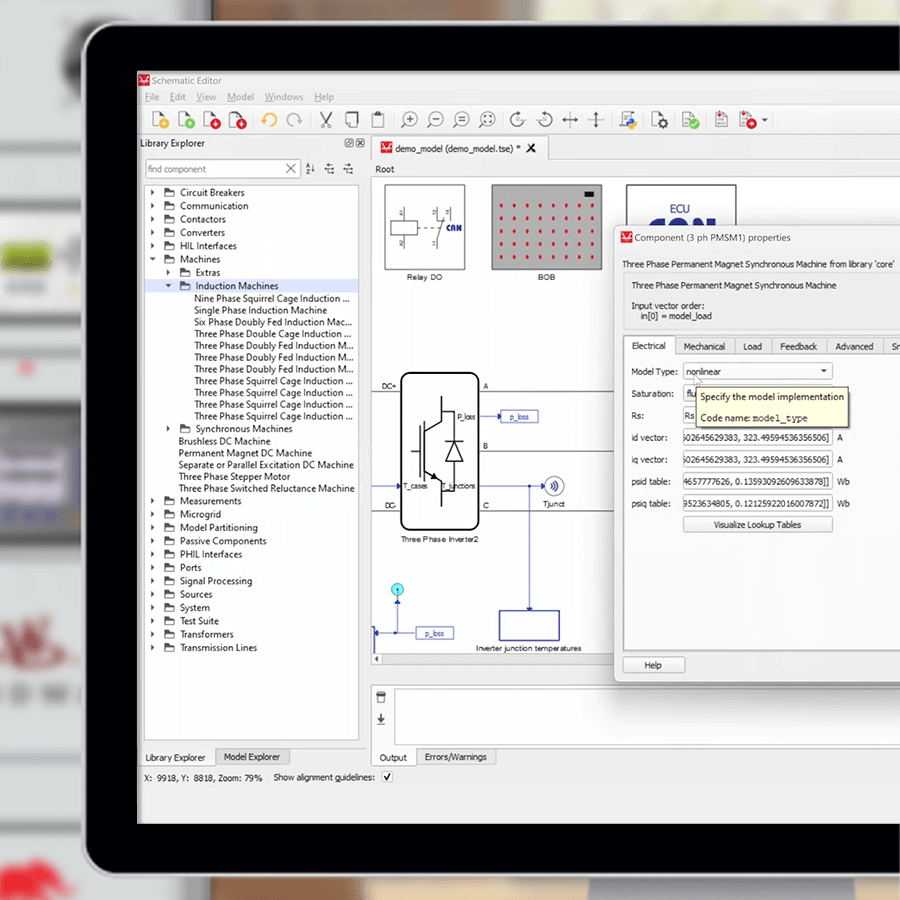Paste using the clipboard toolbar icon

pyautogui.click(x=378, y=120)
